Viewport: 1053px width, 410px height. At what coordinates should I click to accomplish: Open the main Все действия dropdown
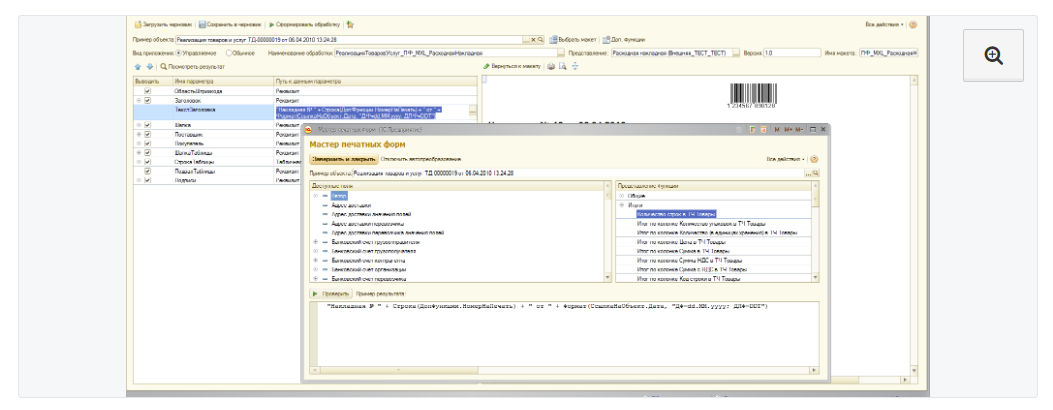885,24
